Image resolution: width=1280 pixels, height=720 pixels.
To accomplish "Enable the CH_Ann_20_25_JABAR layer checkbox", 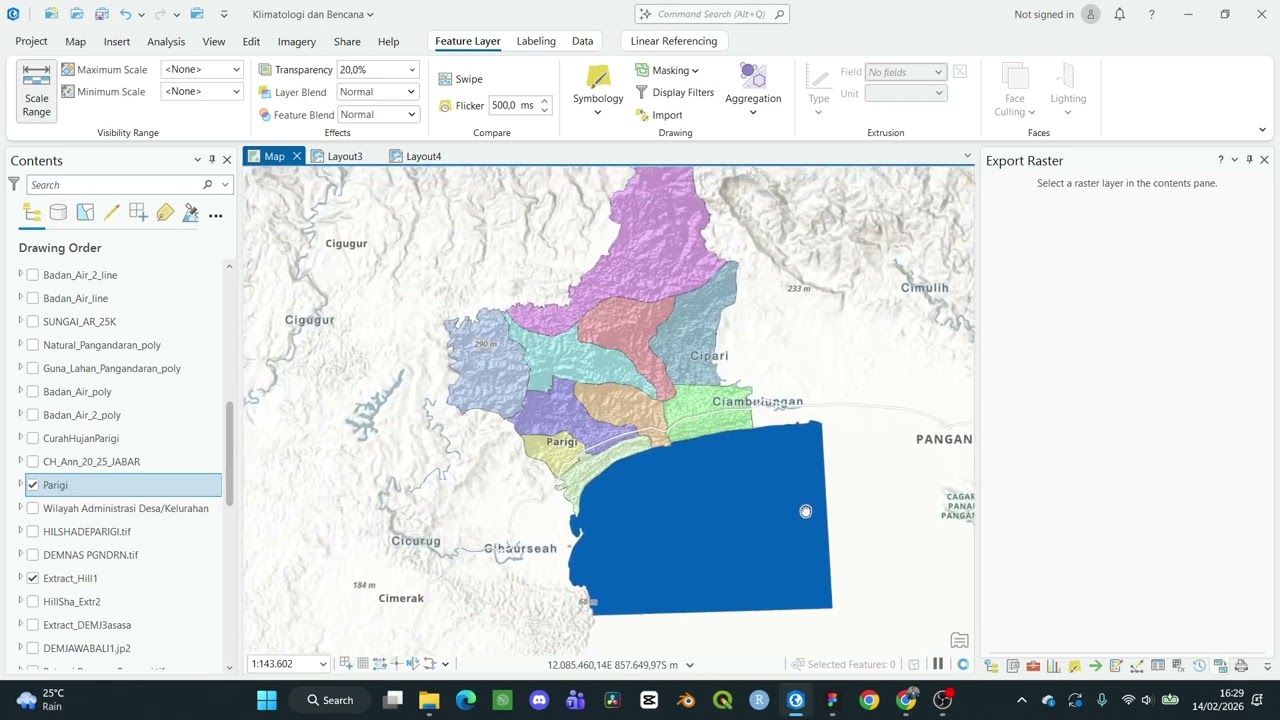I will (33, 462).
